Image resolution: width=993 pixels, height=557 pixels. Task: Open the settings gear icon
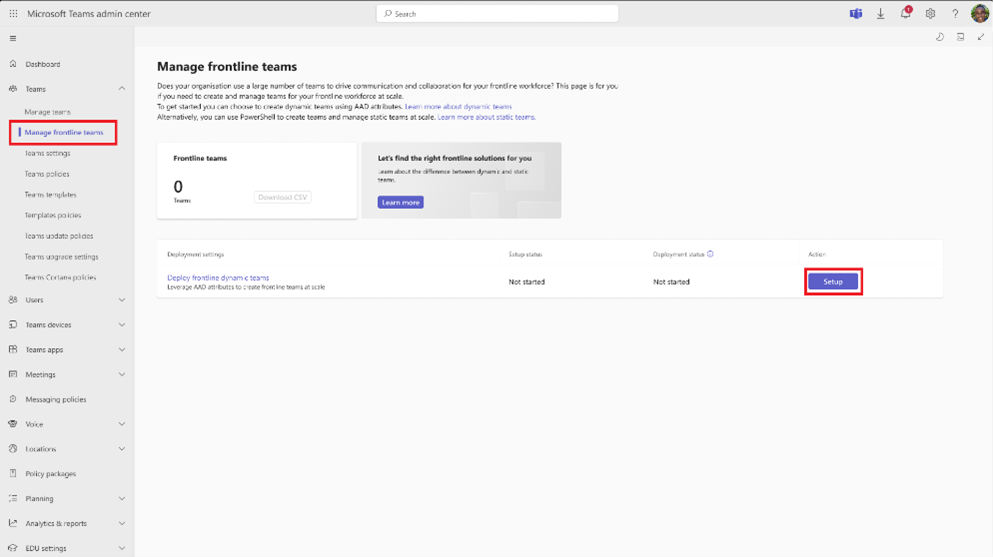(x=930, y=13)
